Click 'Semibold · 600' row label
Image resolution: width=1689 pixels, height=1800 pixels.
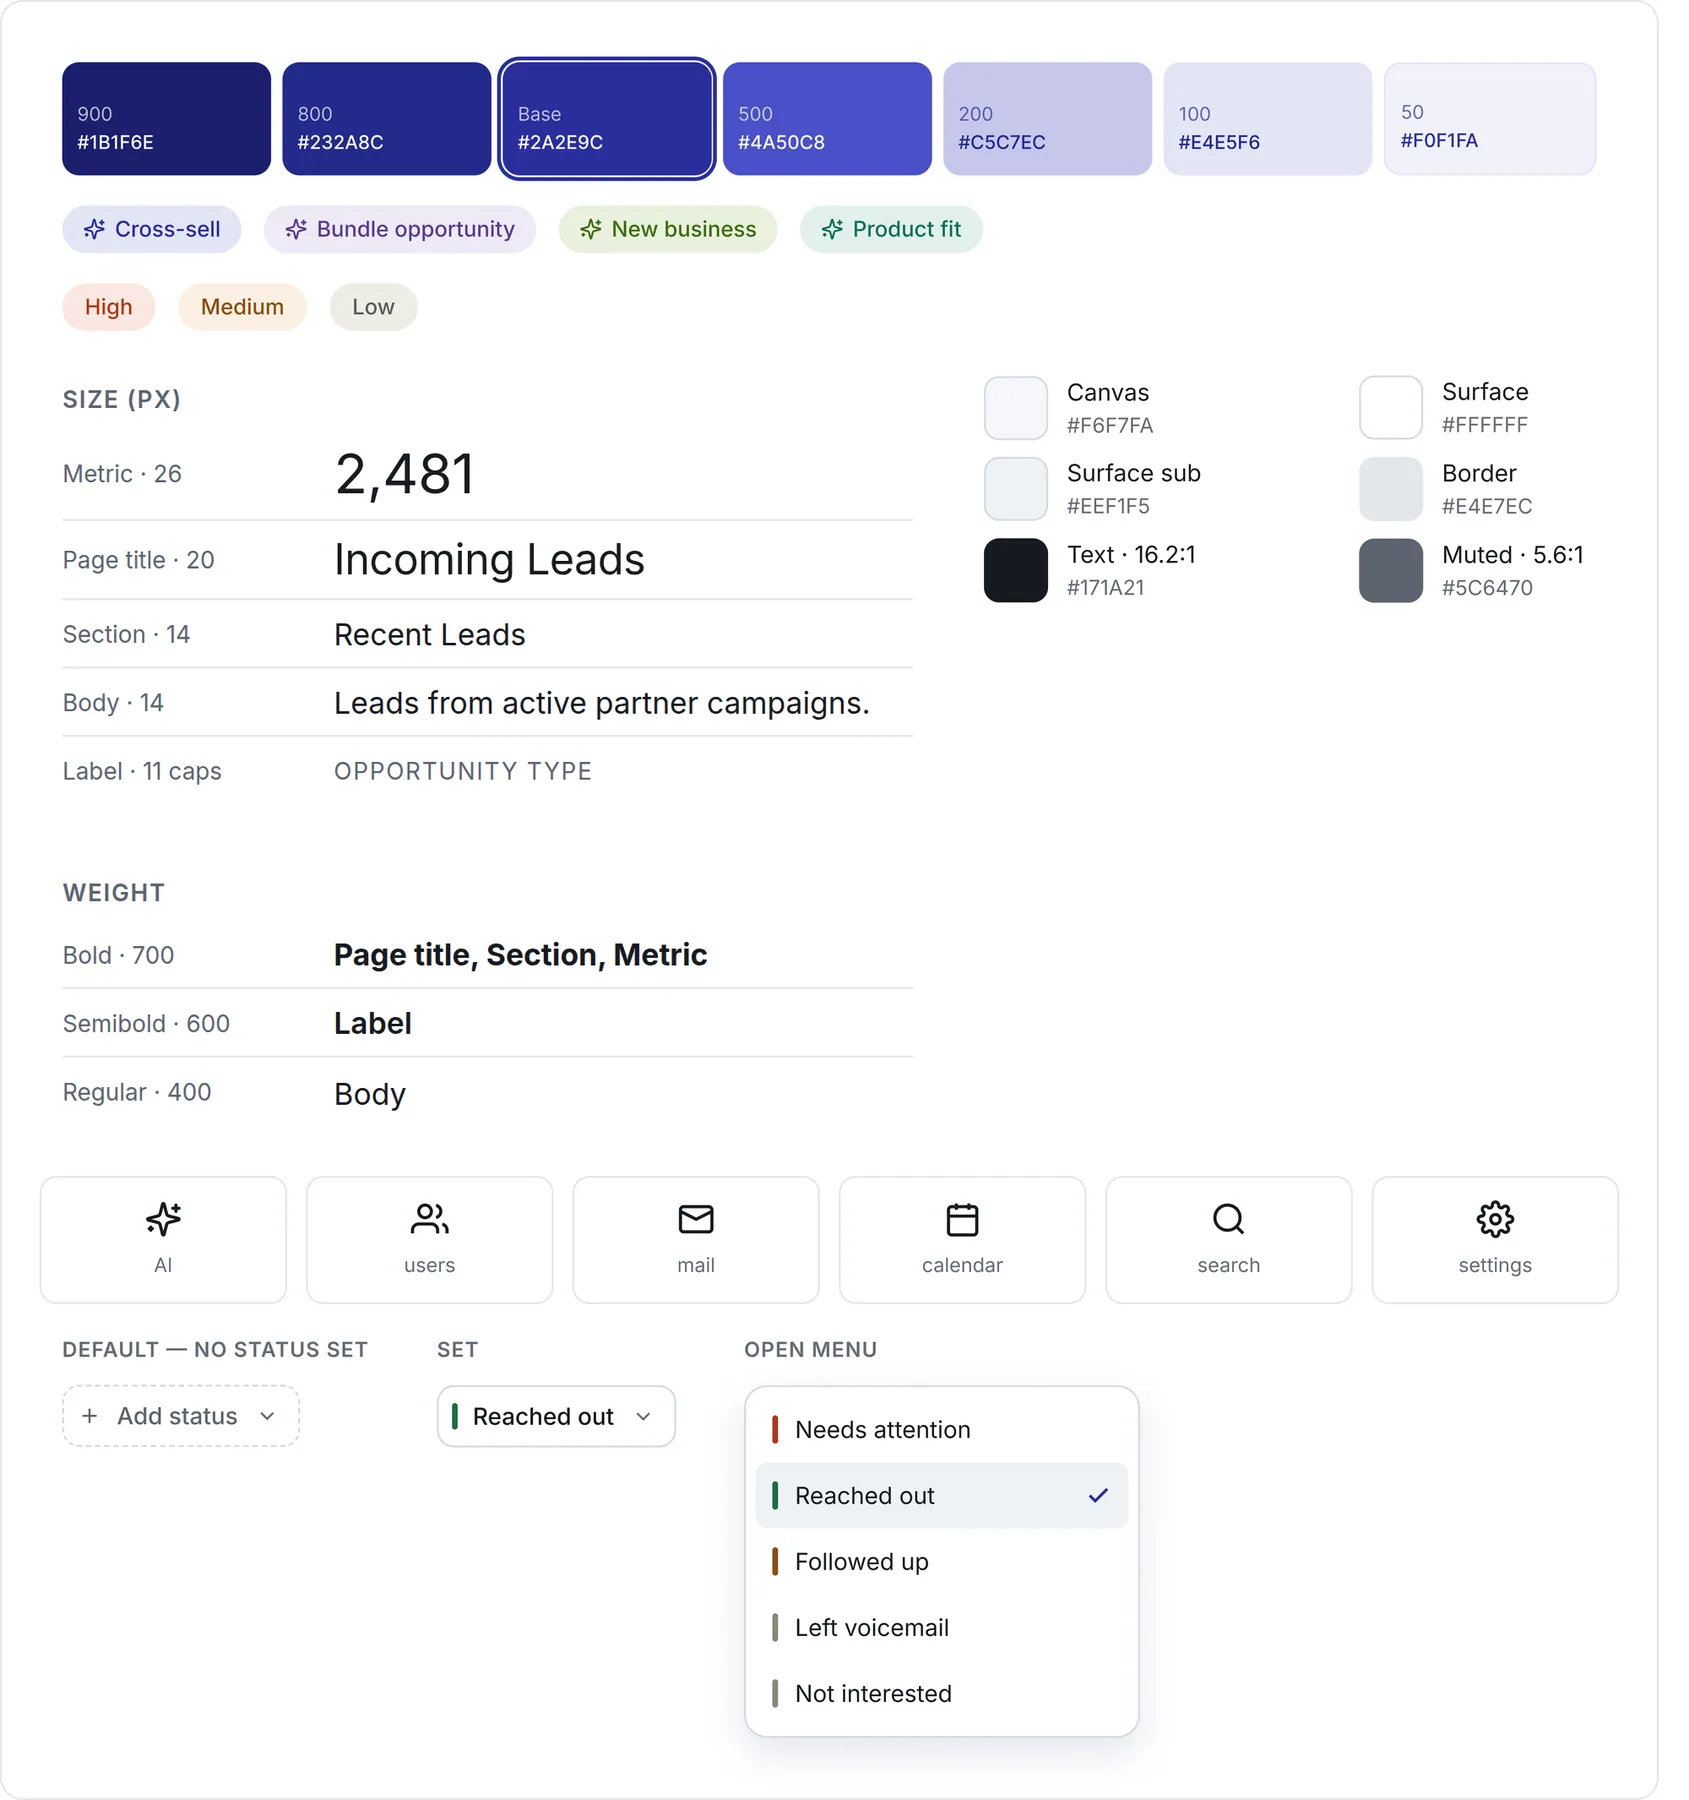click(146, 1024)
